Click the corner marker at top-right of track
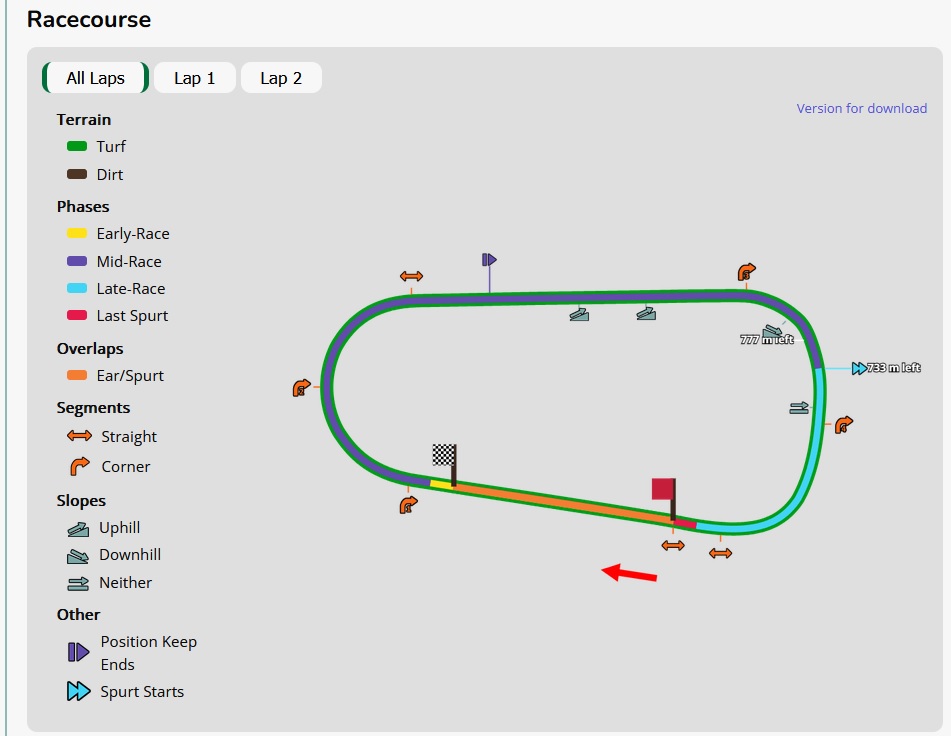The image size is (951, 736). pos(747,272)
